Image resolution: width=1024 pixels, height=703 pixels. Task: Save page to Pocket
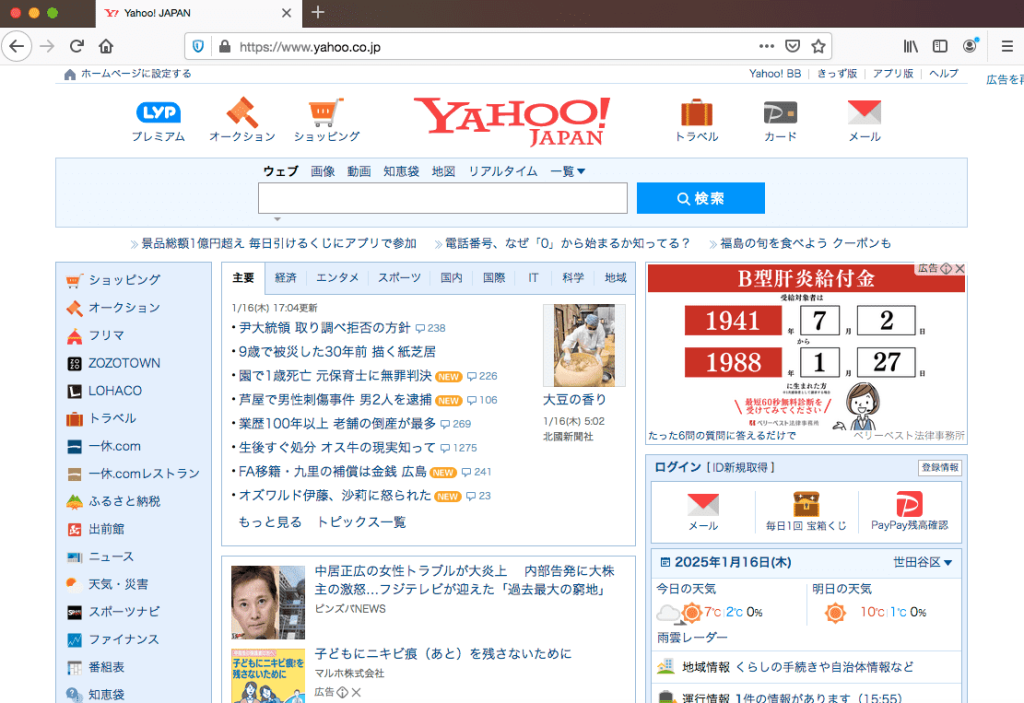click(792, 46)
